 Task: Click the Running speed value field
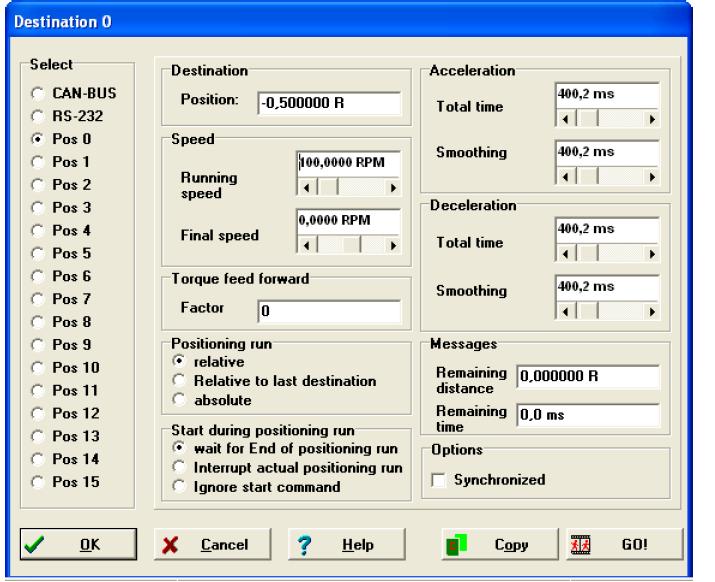coord(348,163)
